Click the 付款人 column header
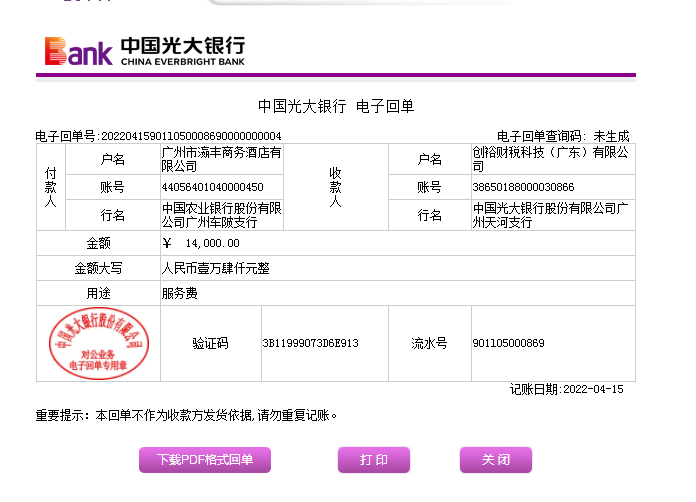Screen dimensions: 696x502 (51, 187)
